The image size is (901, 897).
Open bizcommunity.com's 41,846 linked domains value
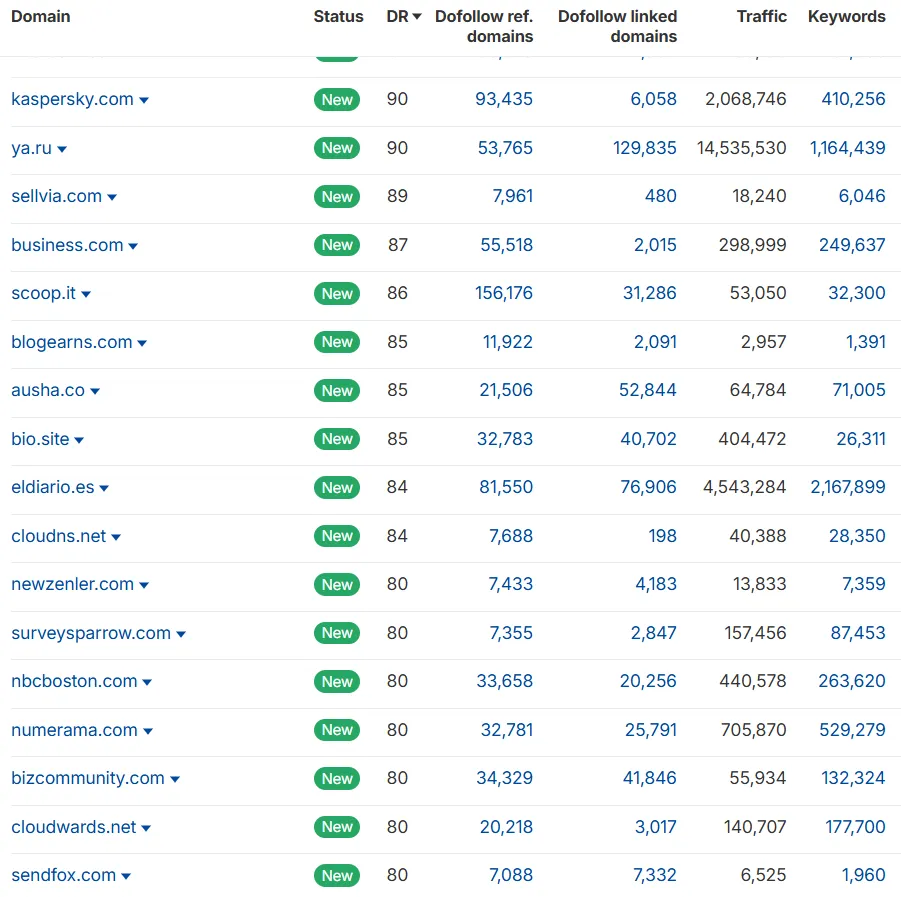[x=650, y=779]
